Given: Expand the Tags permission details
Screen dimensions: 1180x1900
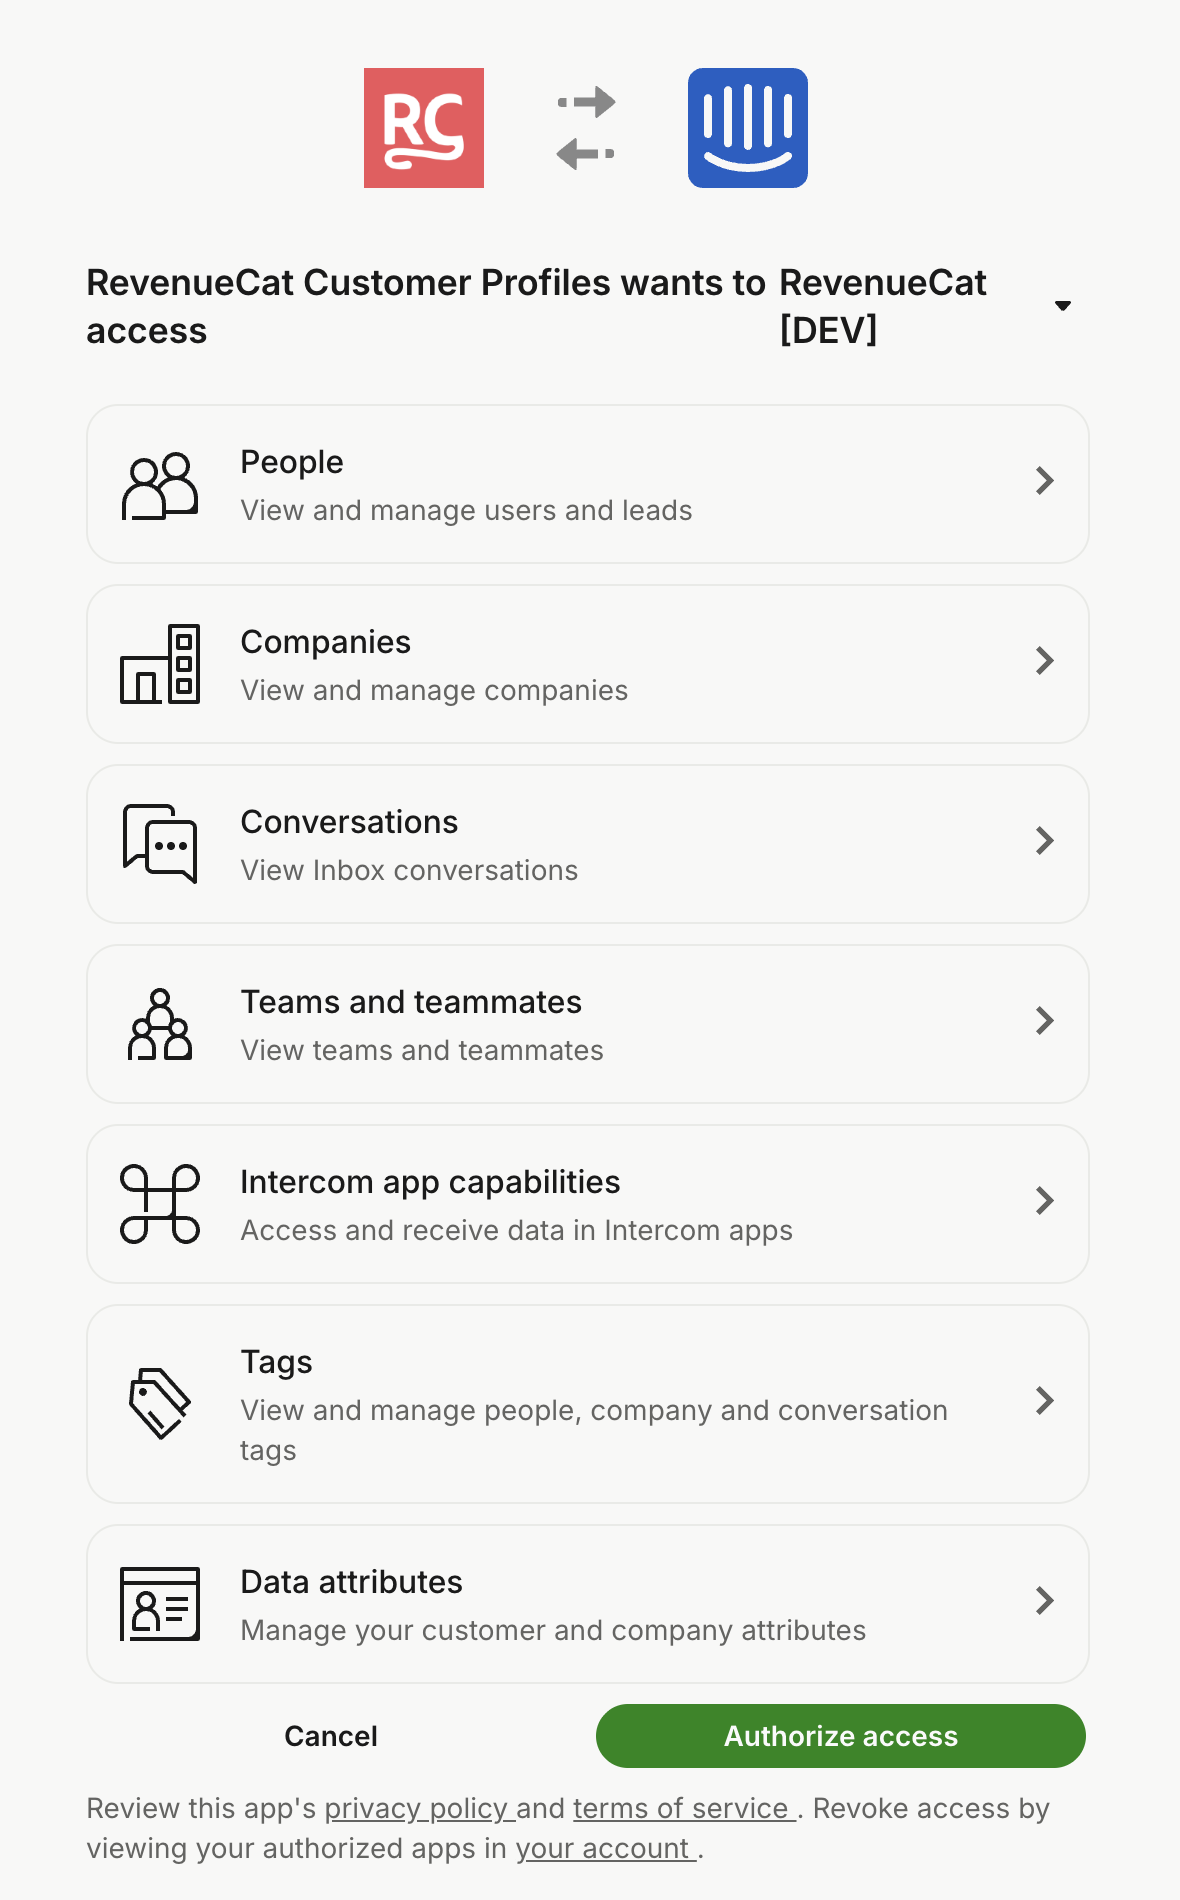Looking at the screenshot, I should coord(1046,1402).
